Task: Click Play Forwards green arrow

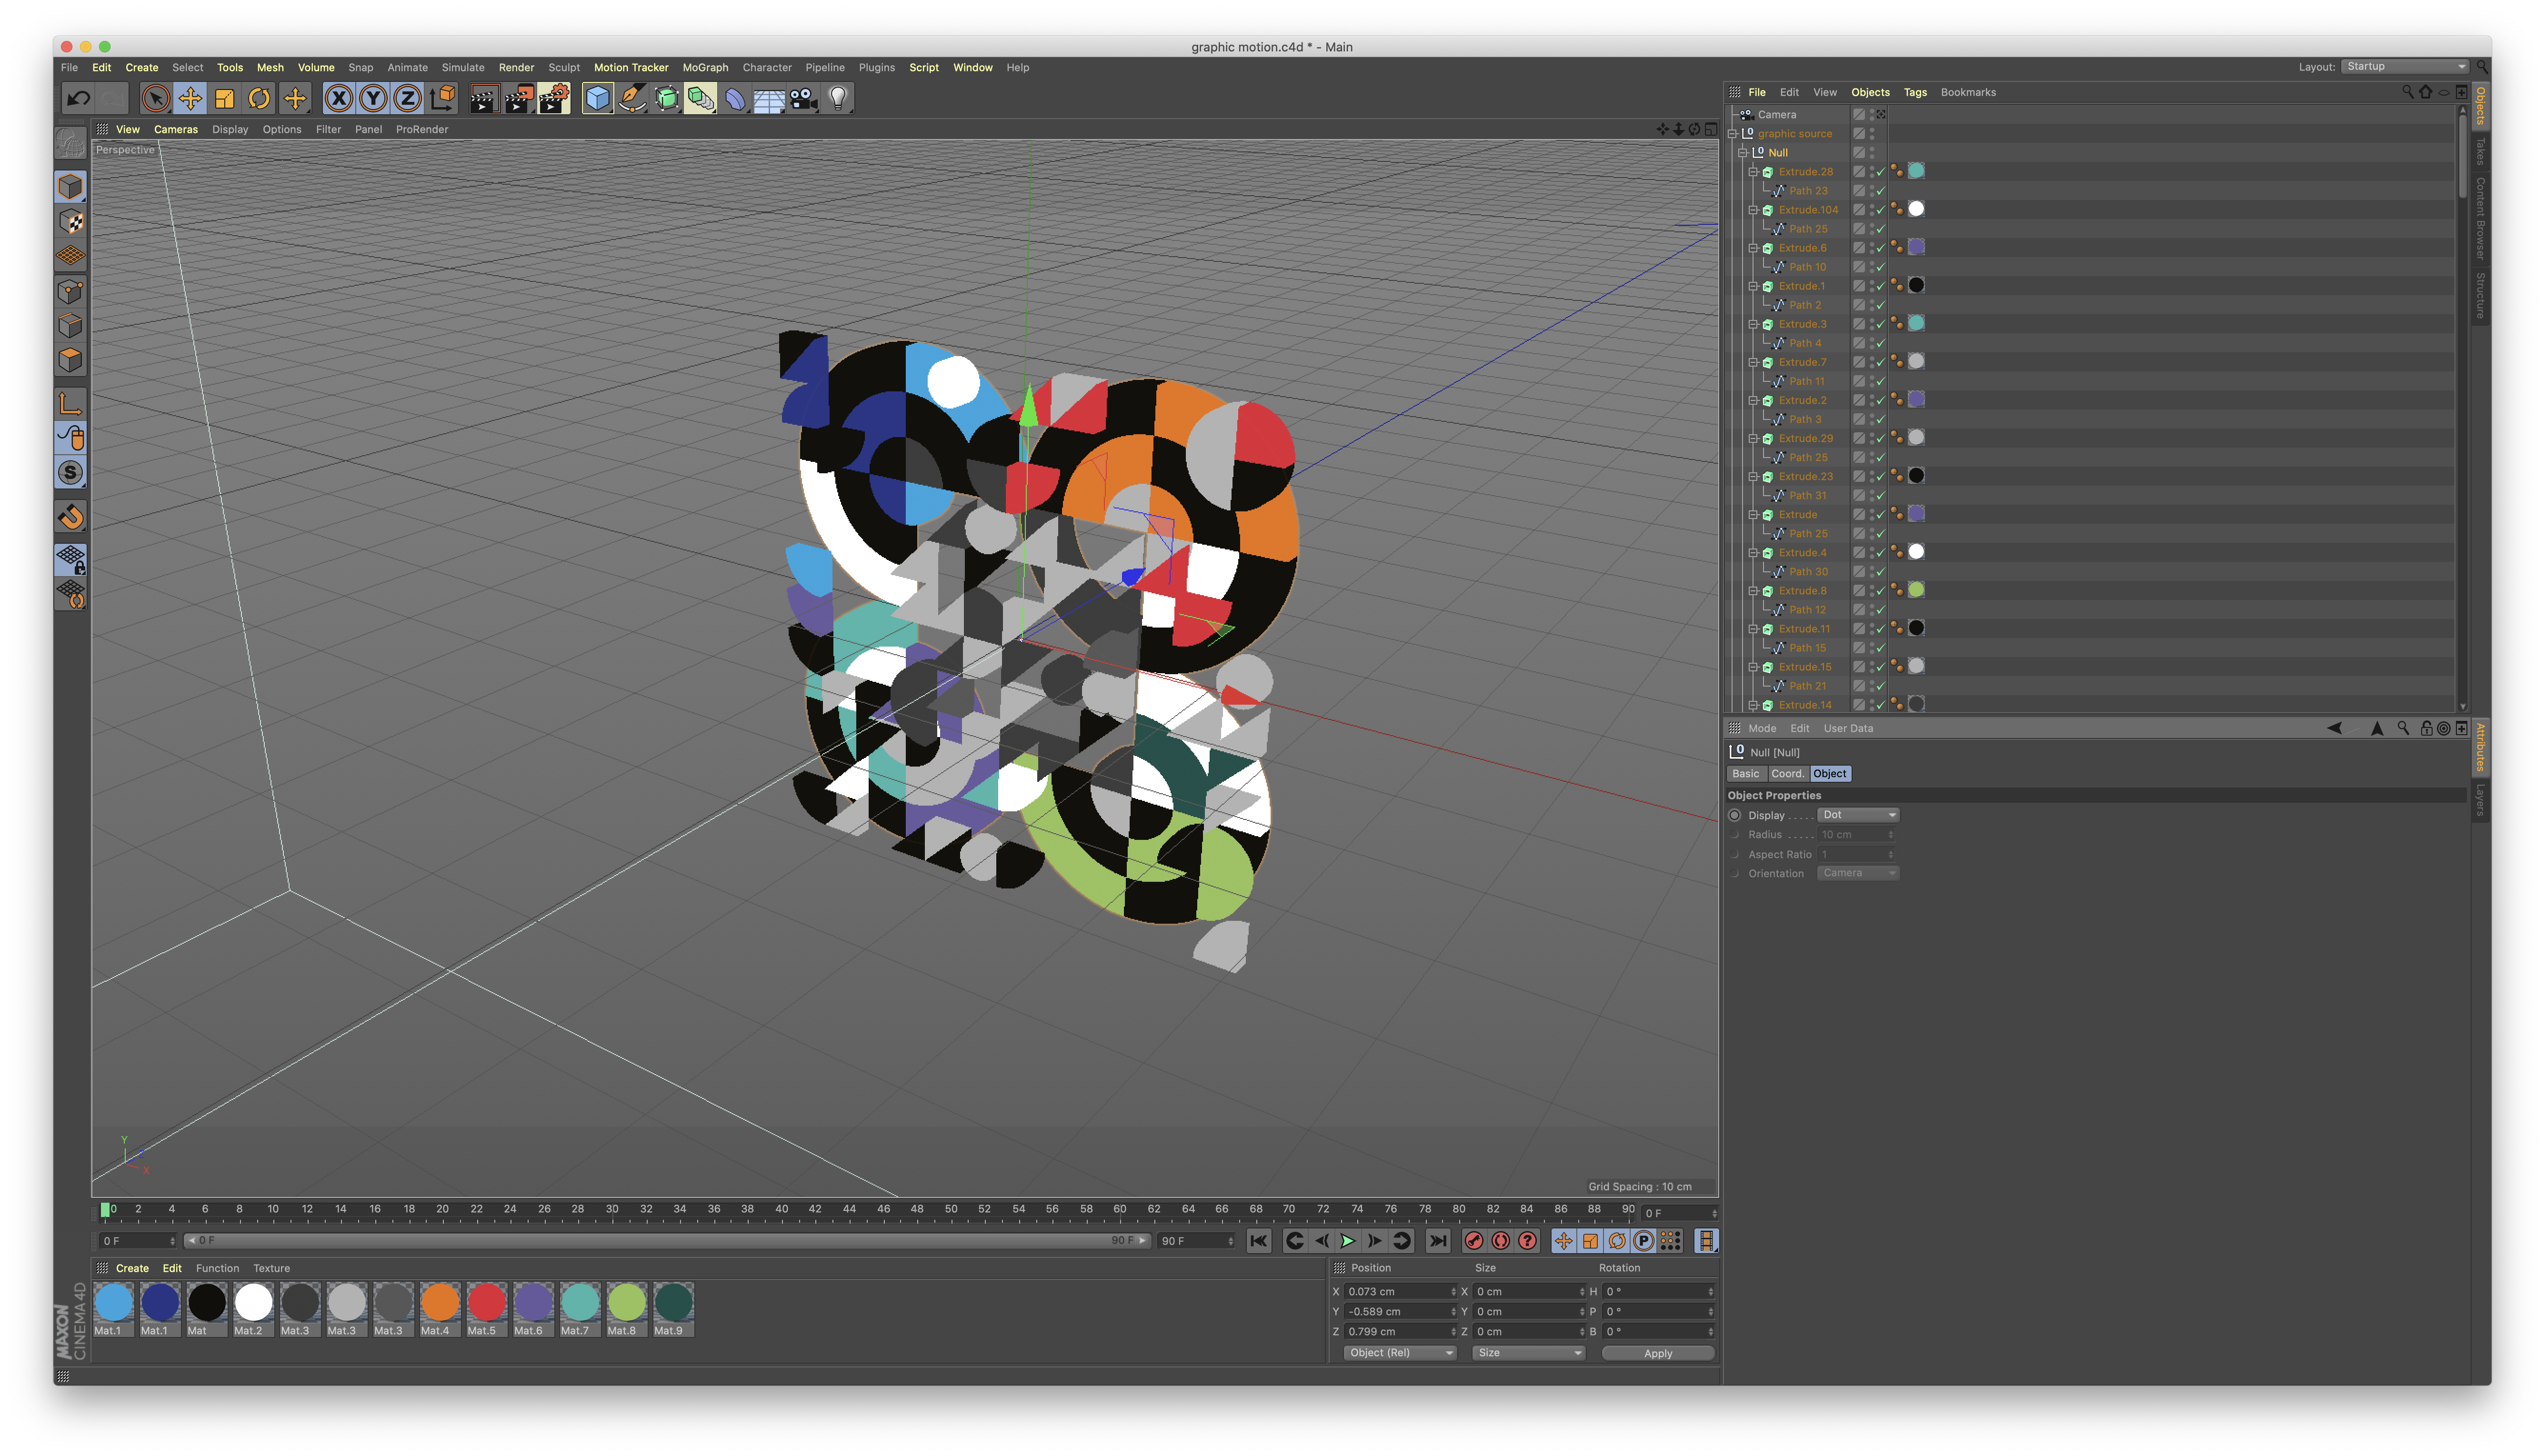Action: 1348,1241
